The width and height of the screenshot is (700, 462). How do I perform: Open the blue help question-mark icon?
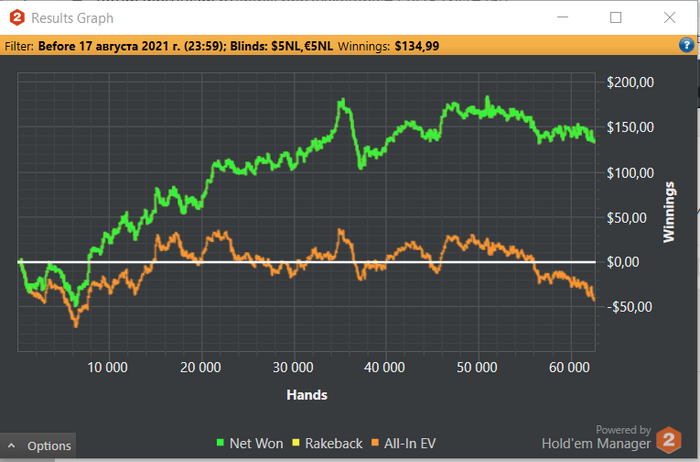(686, 45)
